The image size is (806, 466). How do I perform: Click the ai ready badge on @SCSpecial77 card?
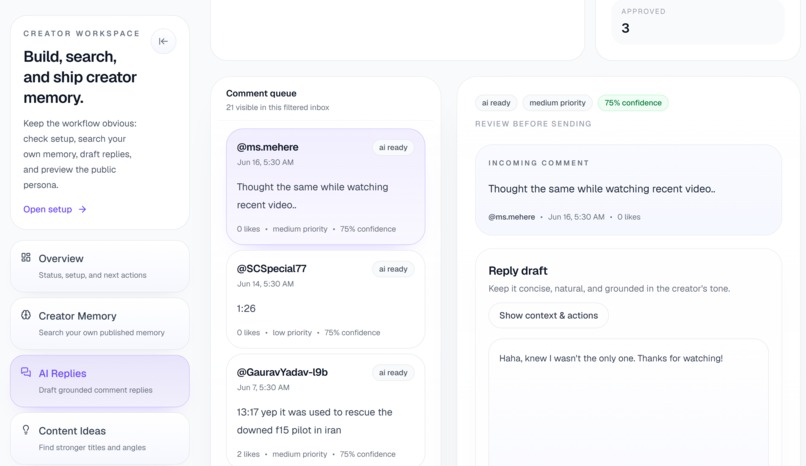[393, 269]
